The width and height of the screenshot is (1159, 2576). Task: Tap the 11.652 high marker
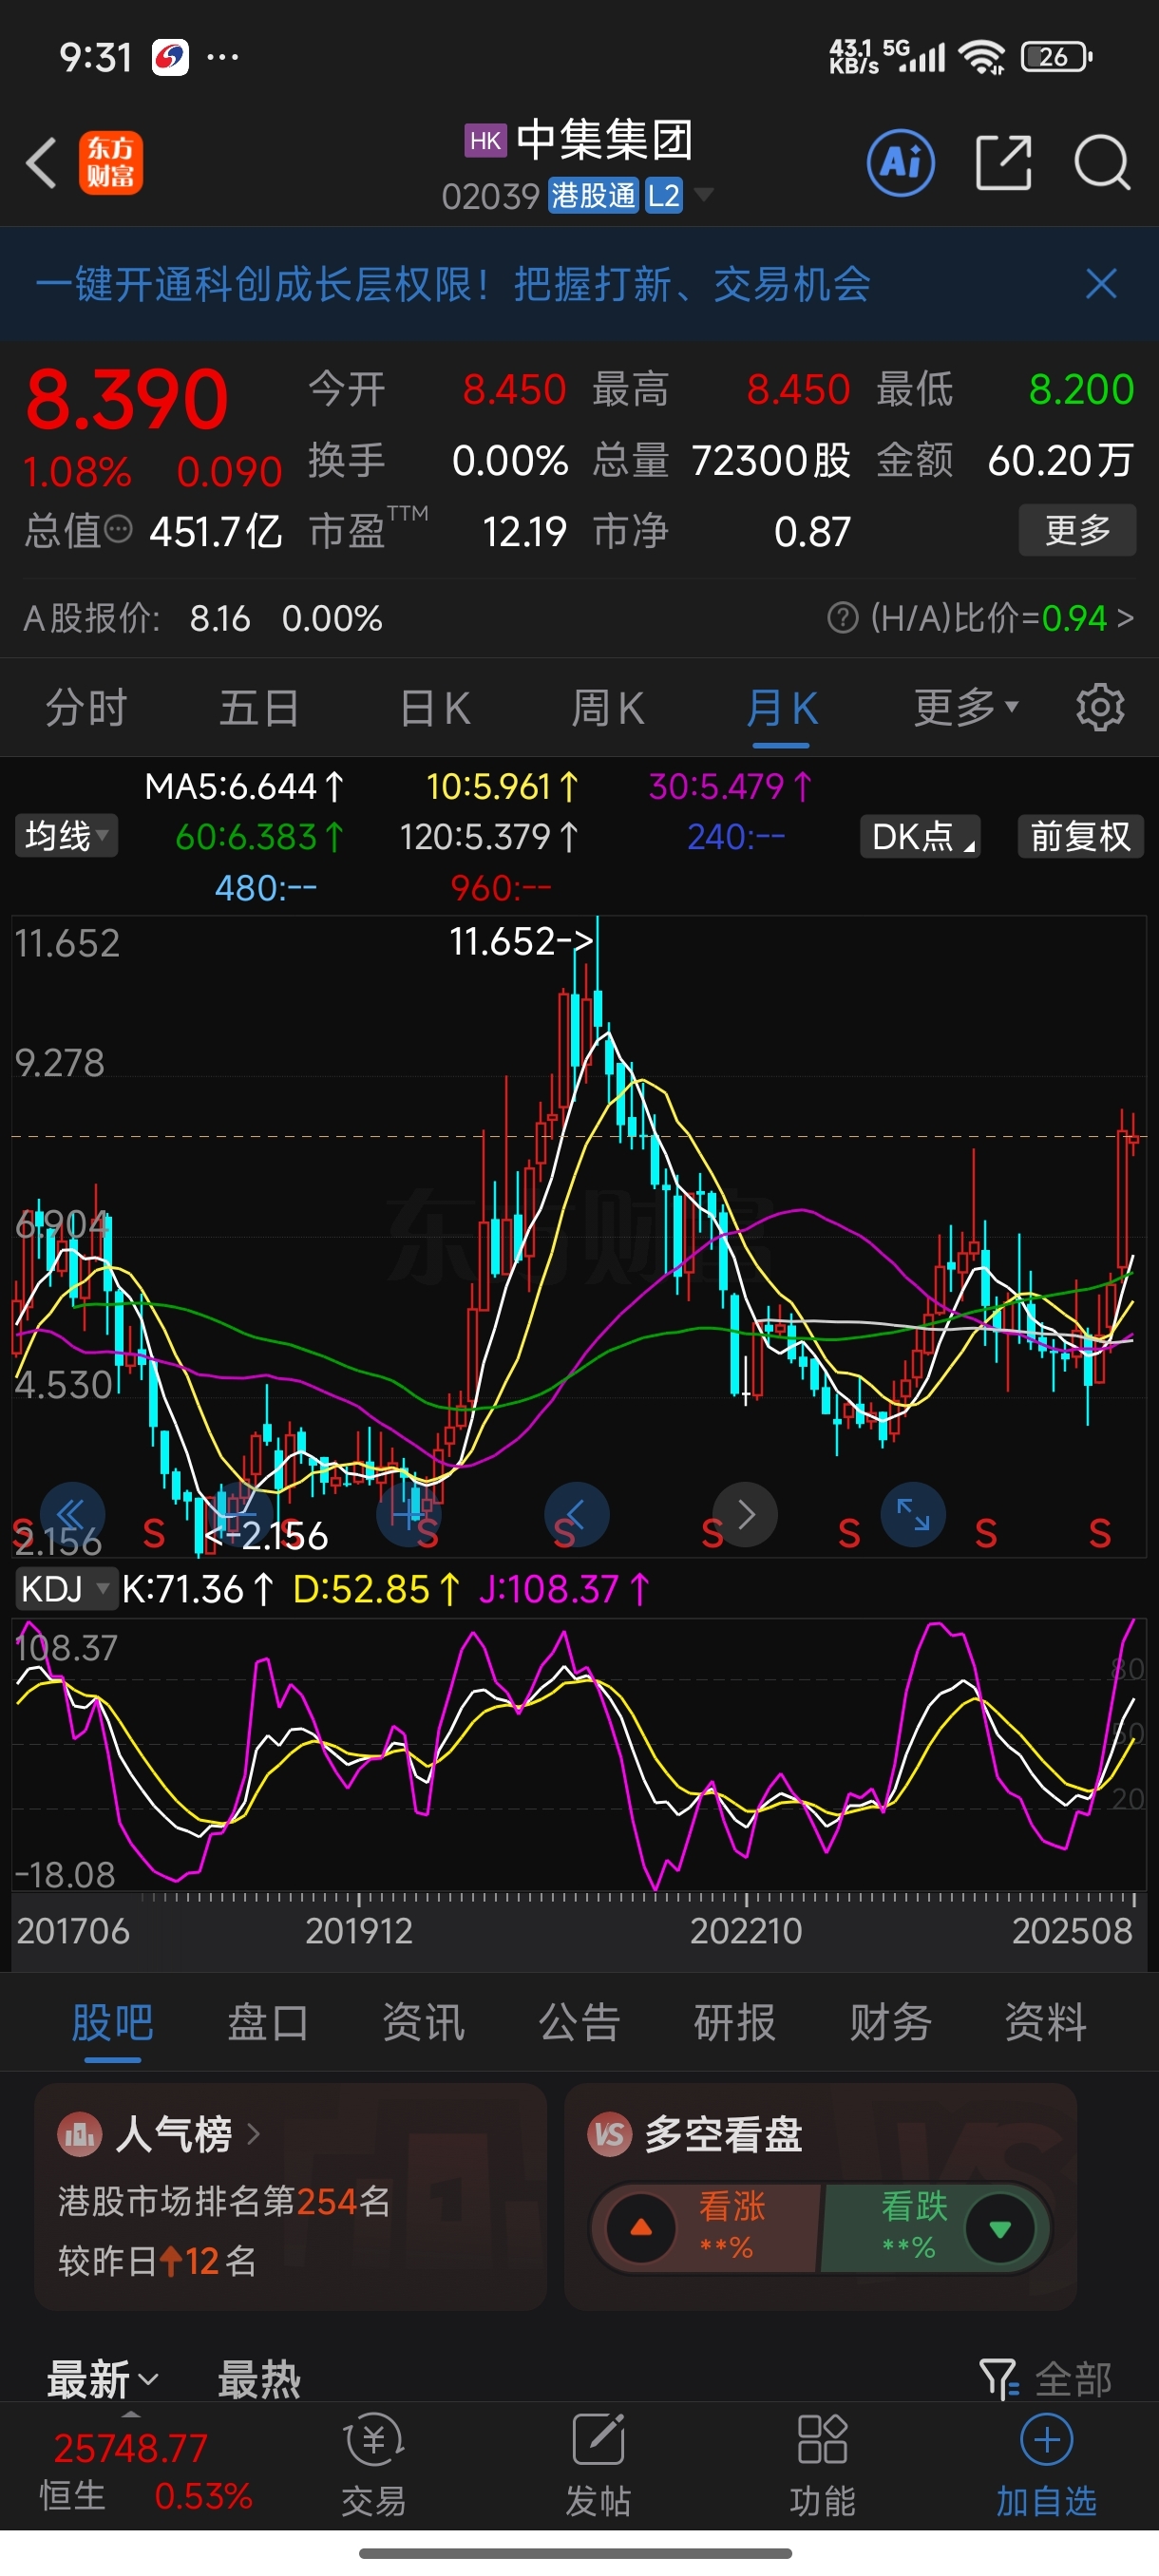tap(521, 941)
